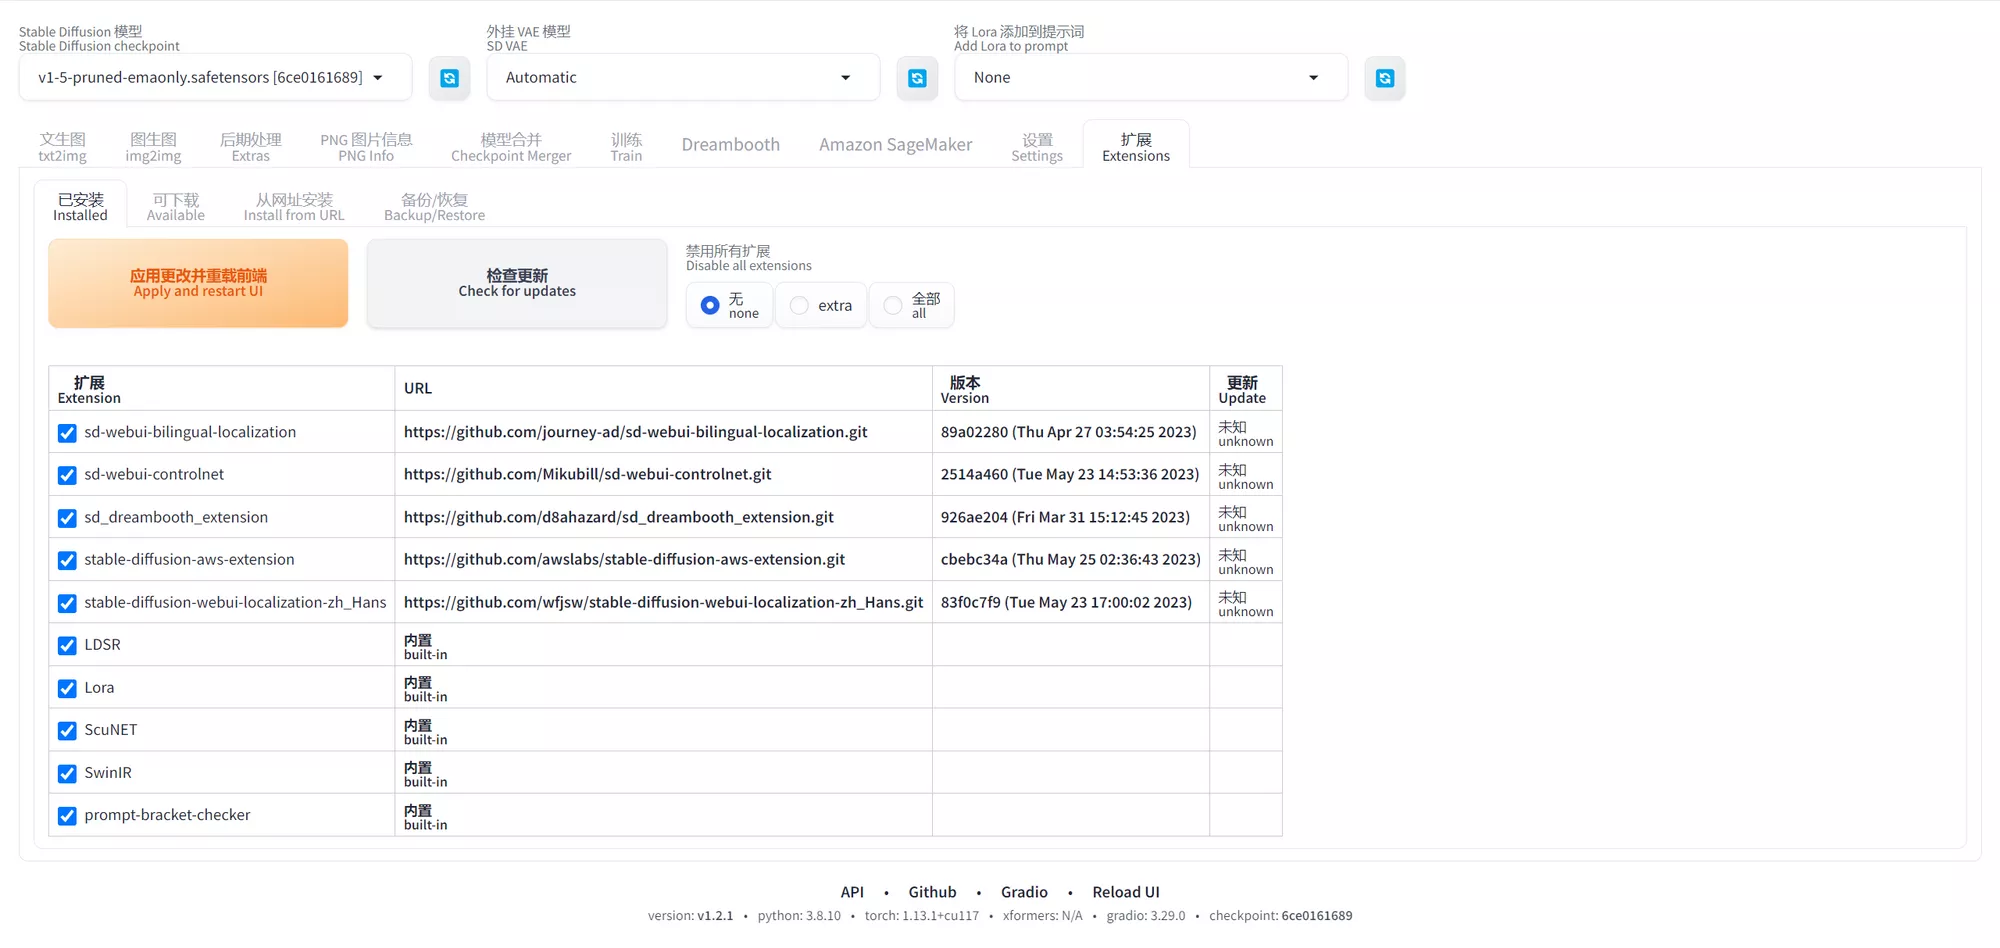Refresh the SD VAE list
The width and height of the screenshot is (2000, 948).
(917, 78)
